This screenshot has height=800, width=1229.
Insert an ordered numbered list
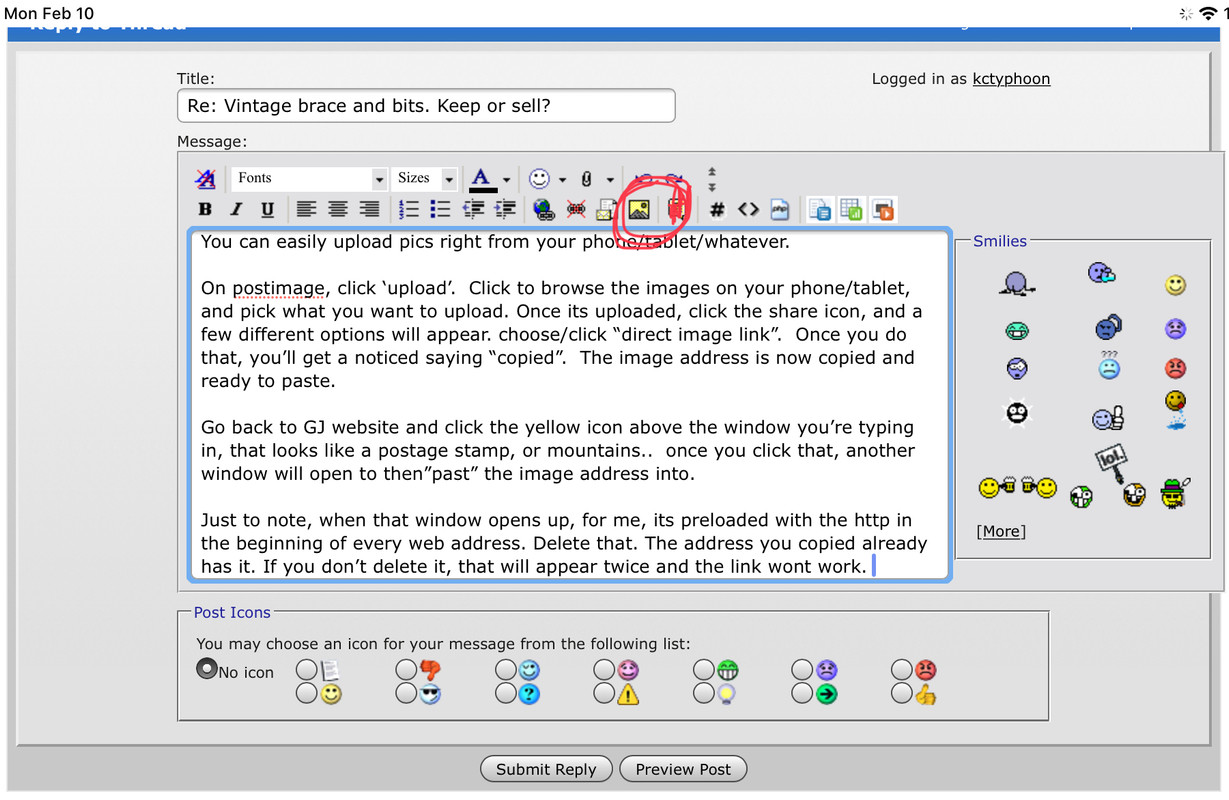click(408, 209)
